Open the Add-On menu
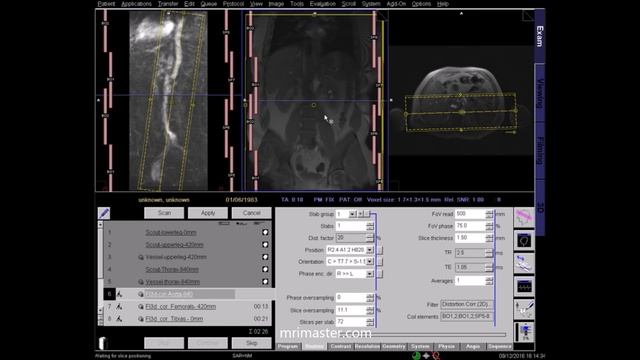640x360 pixels. click(x=396, y=4)
